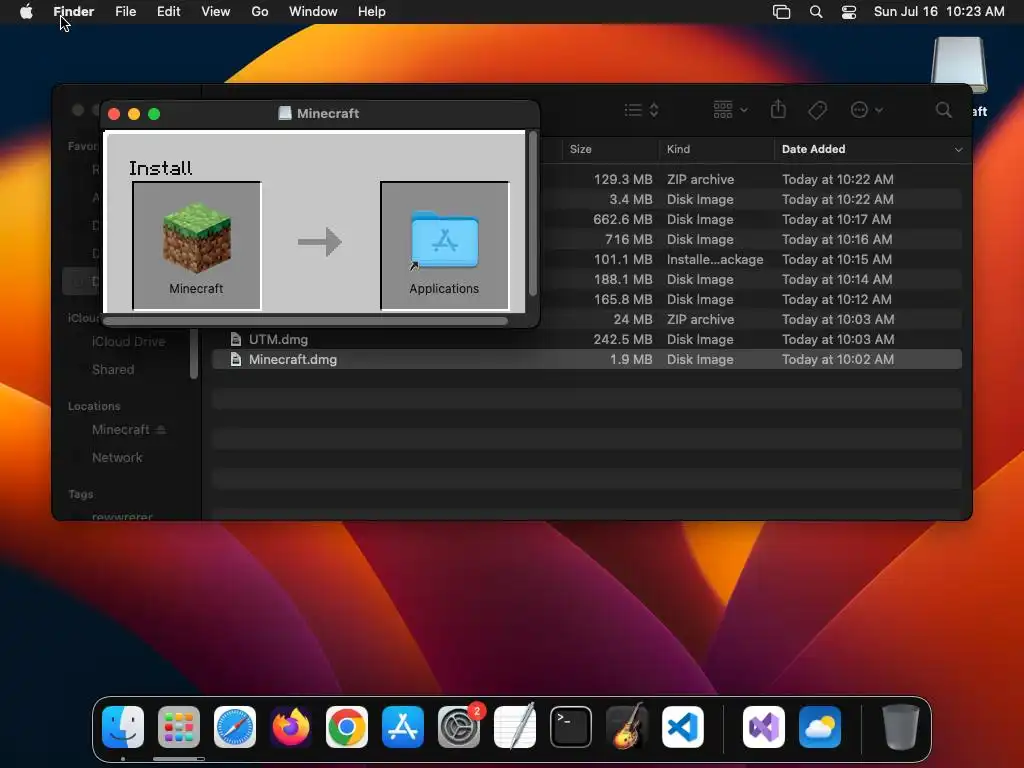
Task: Close the Minecraft installer window
Action: click(x=114, y=114)
